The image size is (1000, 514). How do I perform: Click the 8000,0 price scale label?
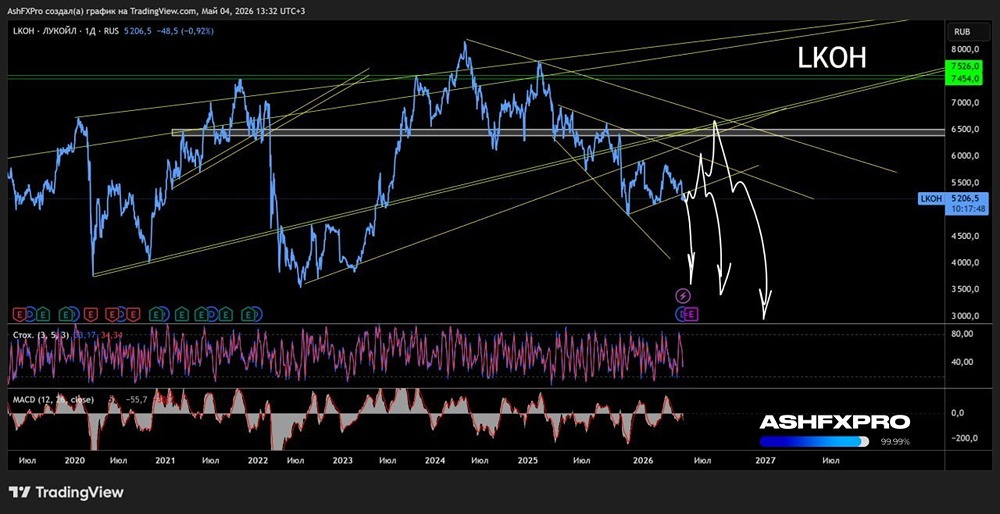[964, 49]
